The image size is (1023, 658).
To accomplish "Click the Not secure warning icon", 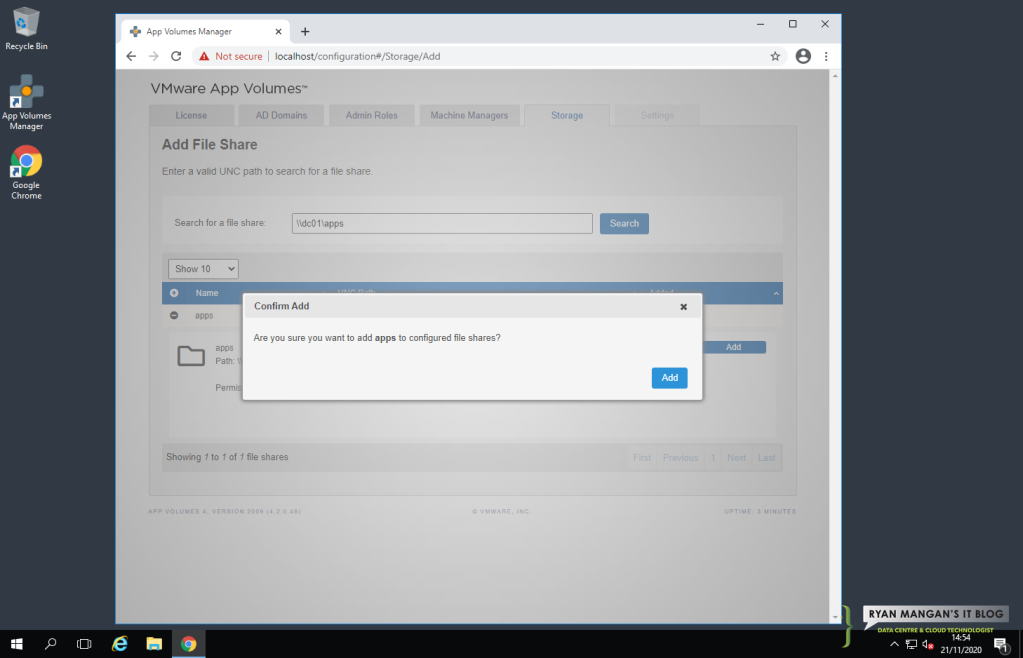I will 204,56.
